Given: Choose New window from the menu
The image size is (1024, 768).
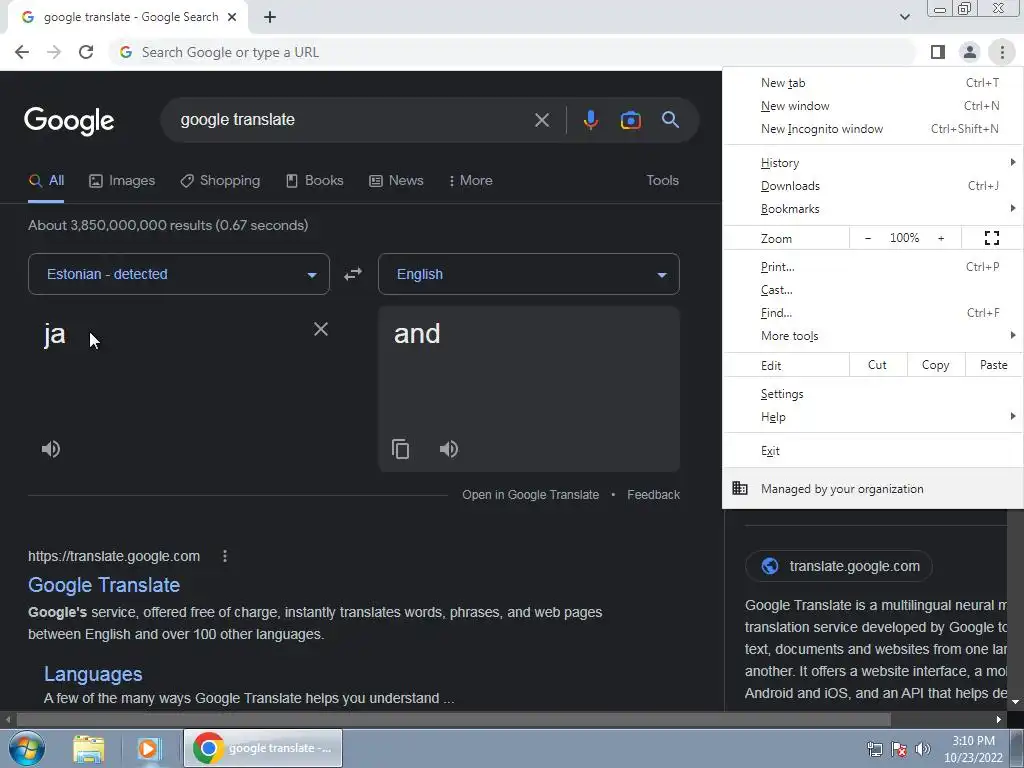Looking at the screenshot, I should (872, 106).
